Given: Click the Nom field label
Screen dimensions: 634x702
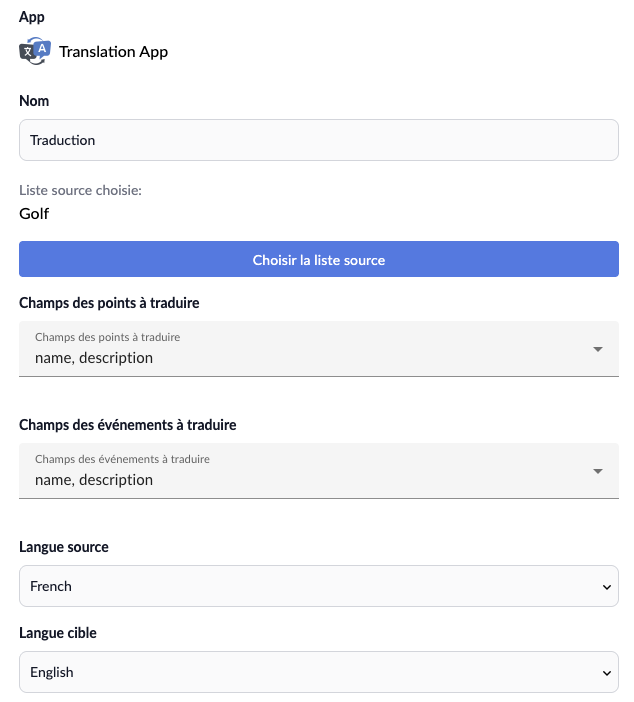Looking at the screenshot, I should (34, 101).
